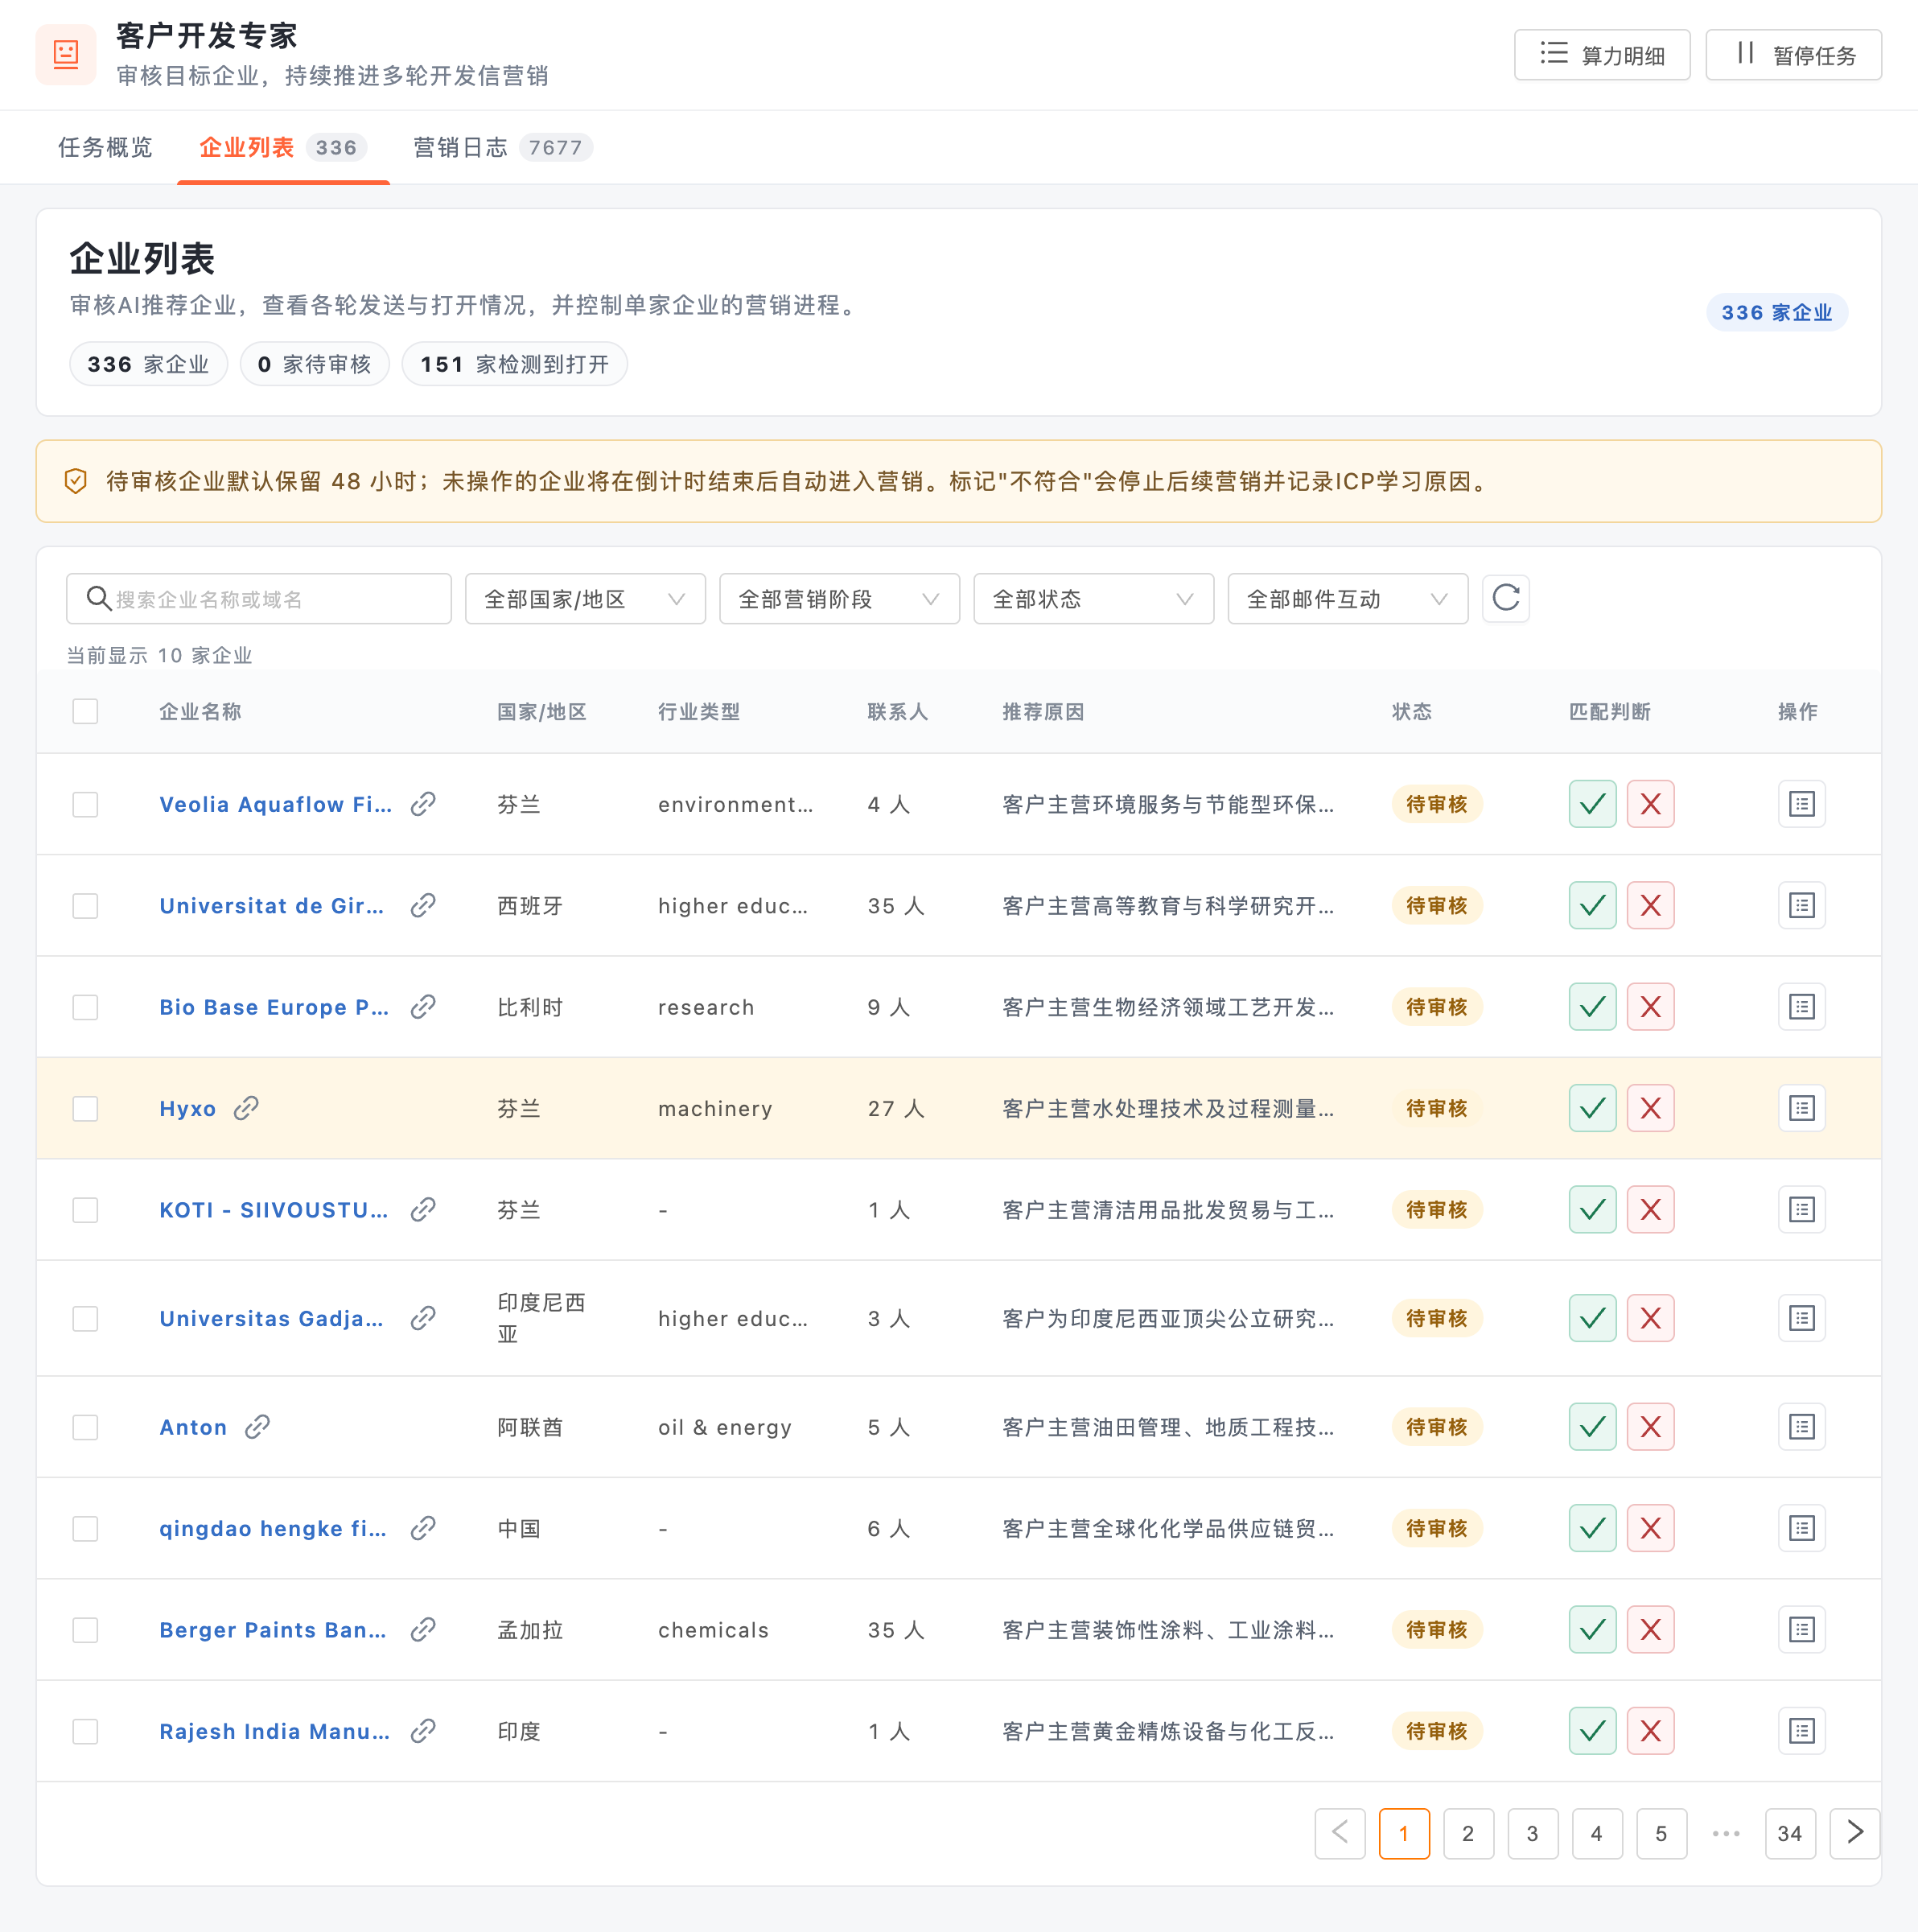Reject match for Universitat de Gir row
Image resolution: width=1918 pixels, height=1932 pixels.
(1650, 905)
